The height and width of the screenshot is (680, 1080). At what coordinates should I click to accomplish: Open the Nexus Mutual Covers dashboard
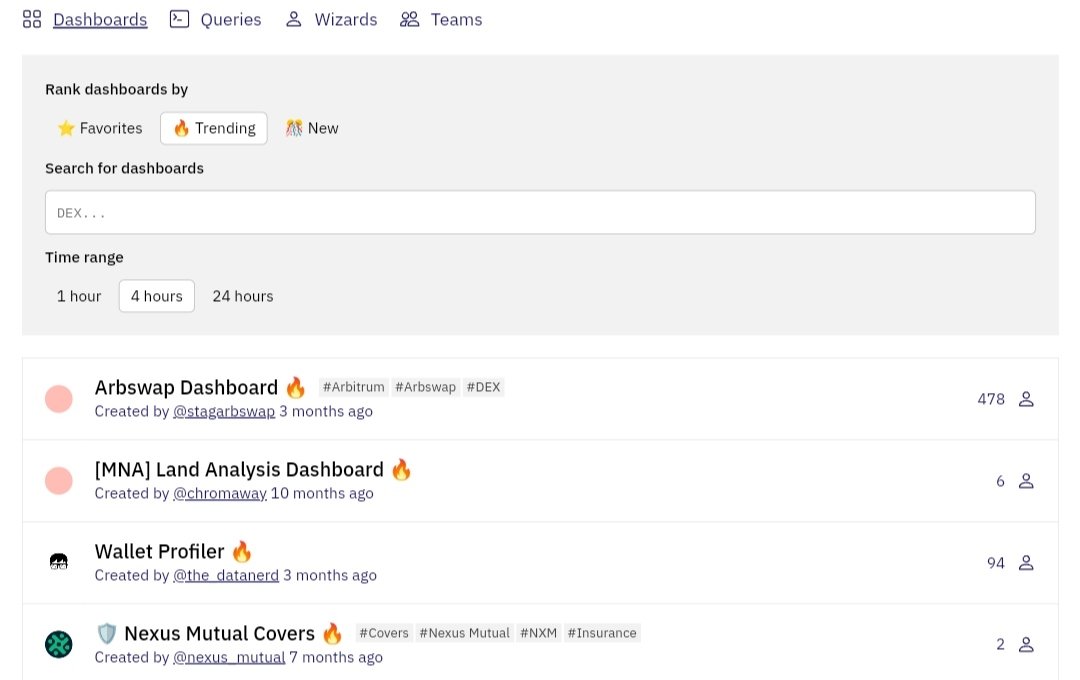[219, 633]
